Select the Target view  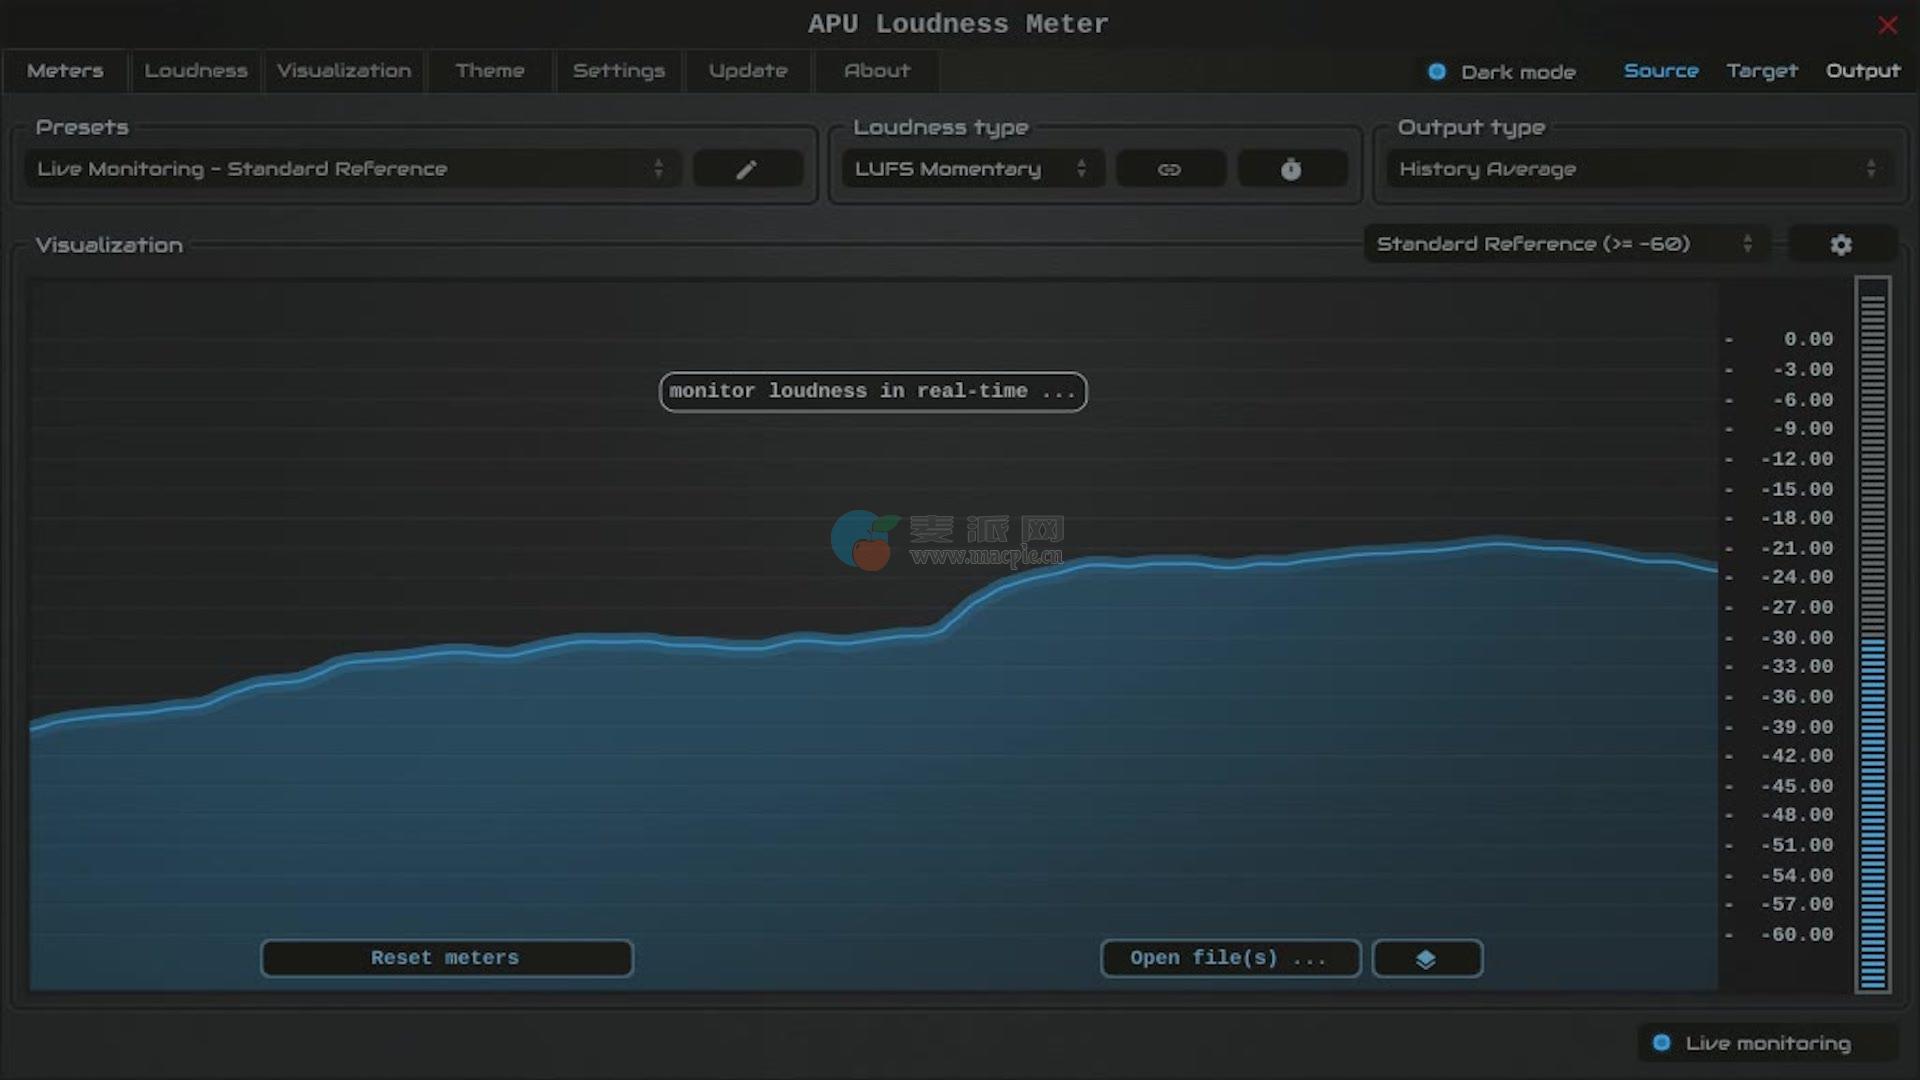[1762, 71]
